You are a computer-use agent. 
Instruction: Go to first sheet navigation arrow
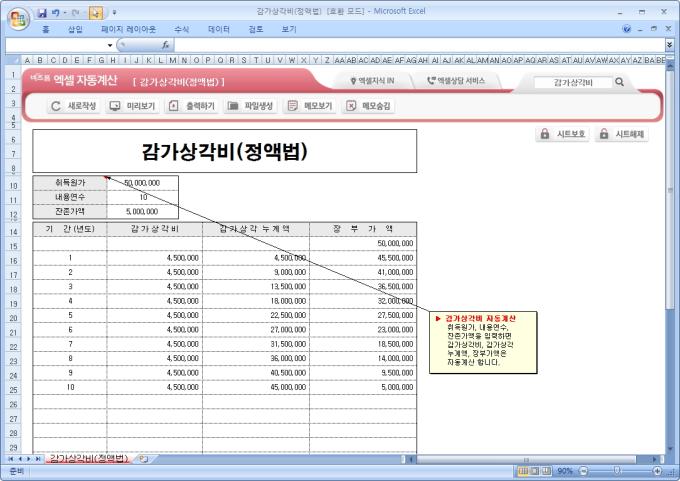coord(10,458)
